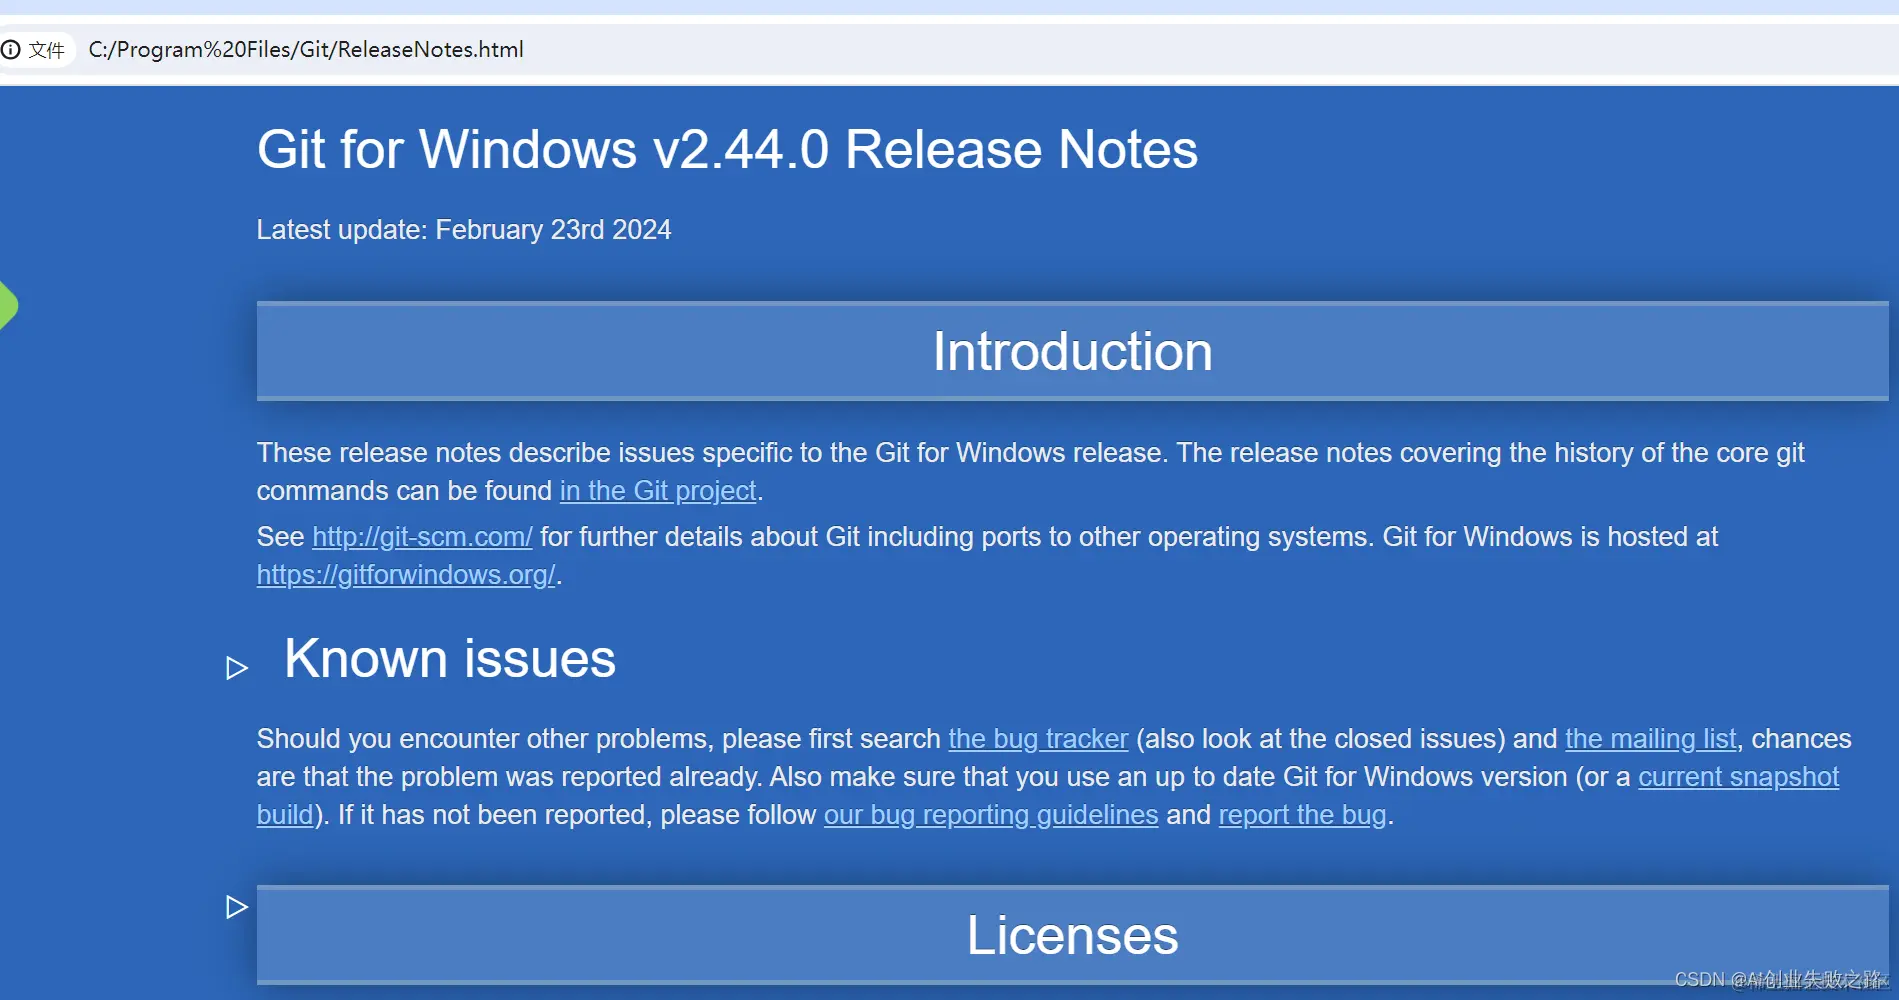The width and height of the screenshot is (1899, 1000).
Task: Click the file info icon in address bar
Action: pos(11,50)
